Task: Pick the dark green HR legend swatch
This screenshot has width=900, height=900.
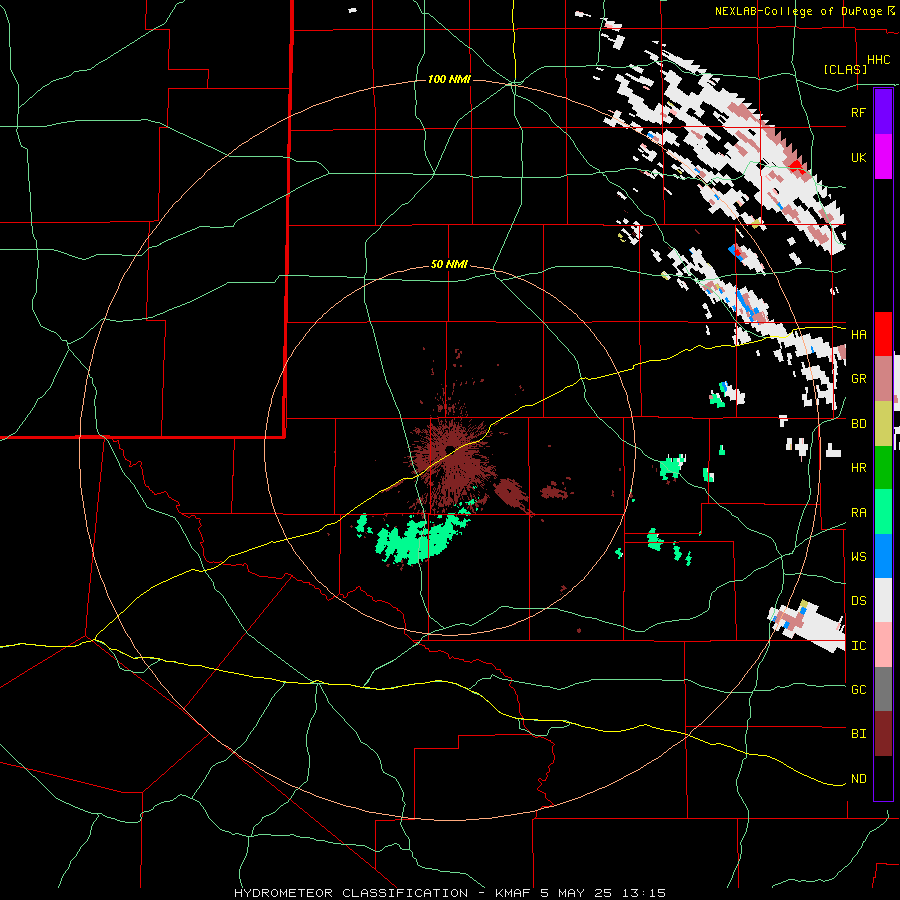Action: click(883, 468)
